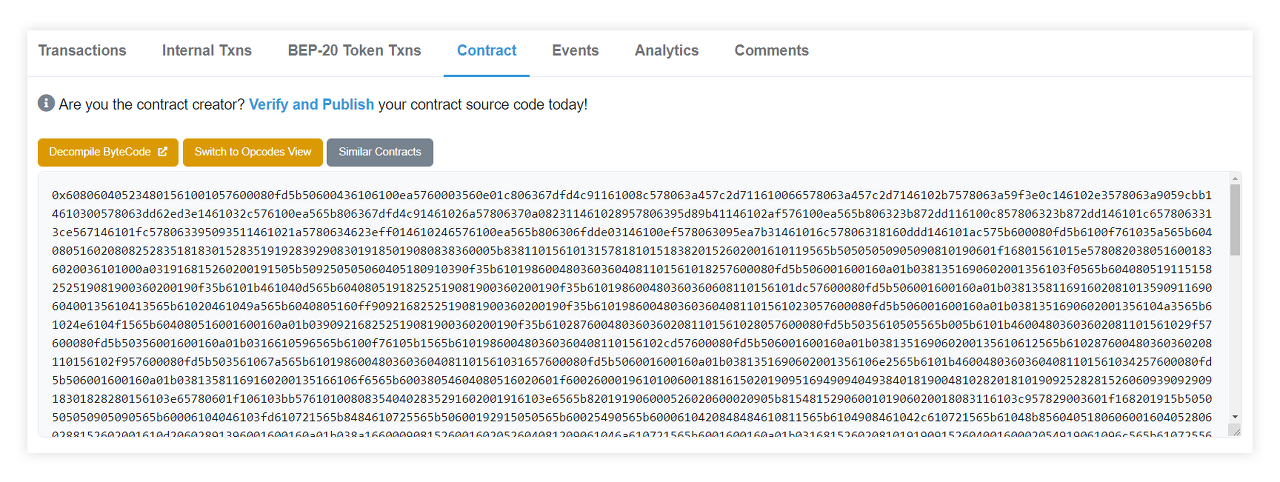Go to the Analytics tab
The width and height of the screenshot is (1280, 482).
click(x=666, y=51)
